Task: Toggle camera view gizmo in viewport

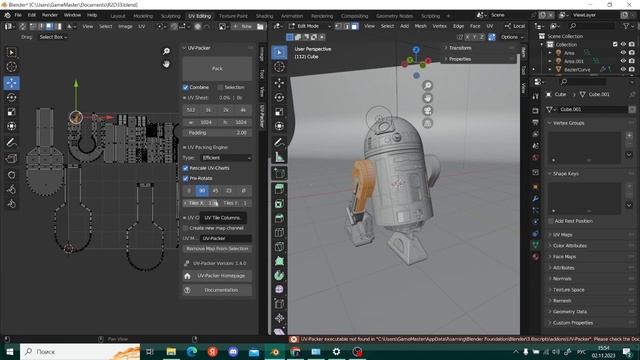Action: click(427, 111)
